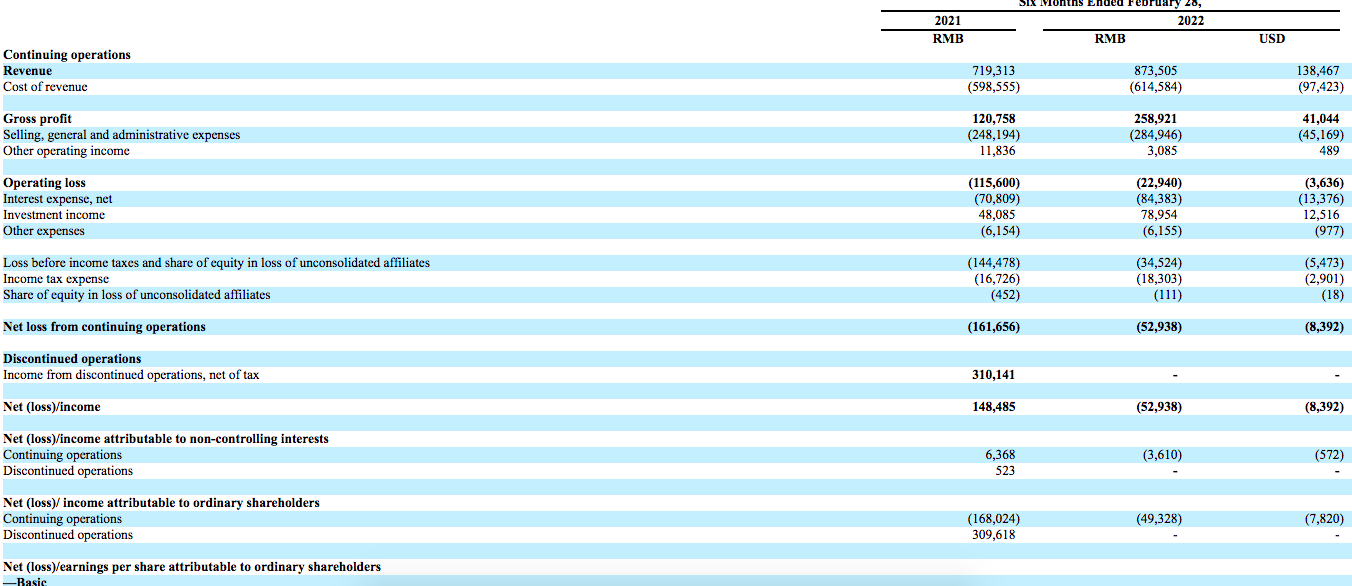Select the "Gross profit" row label

[x=37, y=119]
